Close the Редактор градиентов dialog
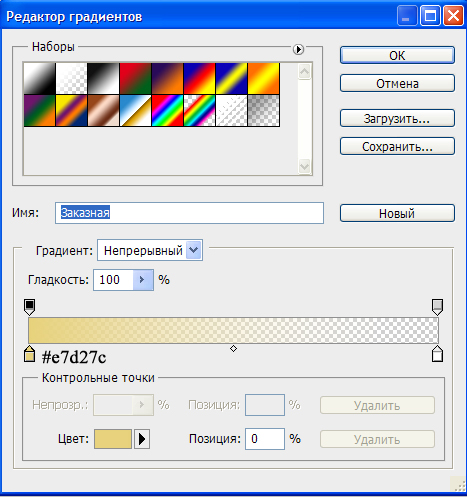Image resolution: width=467 pixels, height=497 pixels. 453,16
